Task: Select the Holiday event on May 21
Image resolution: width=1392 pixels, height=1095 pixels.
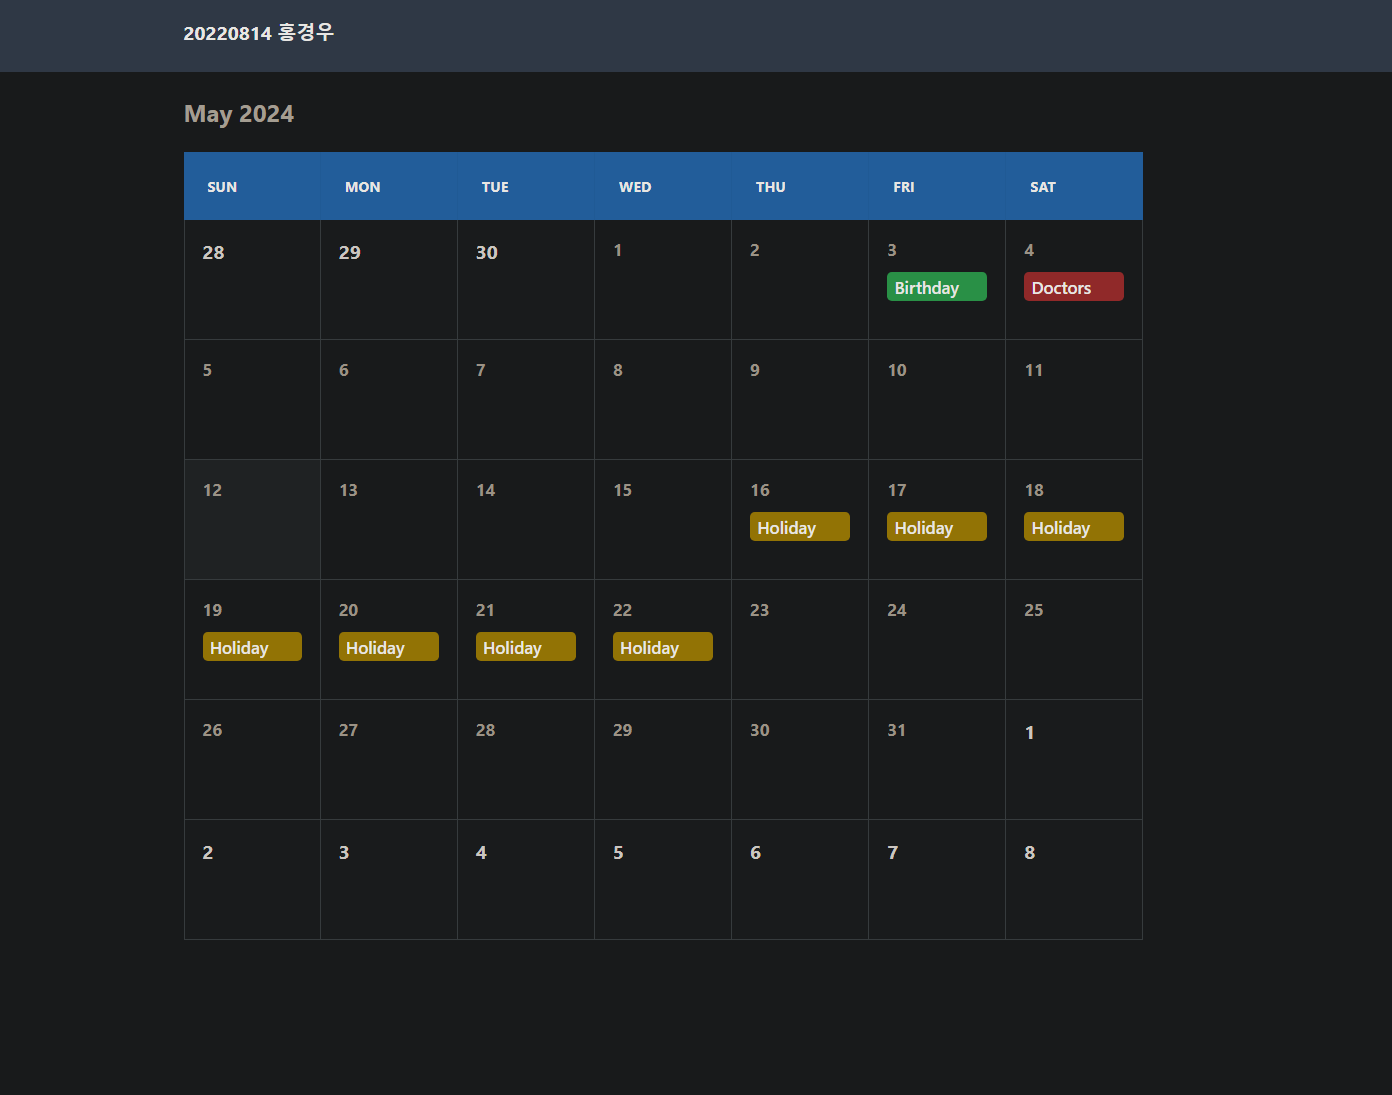Action: click(x=525, y=647)
